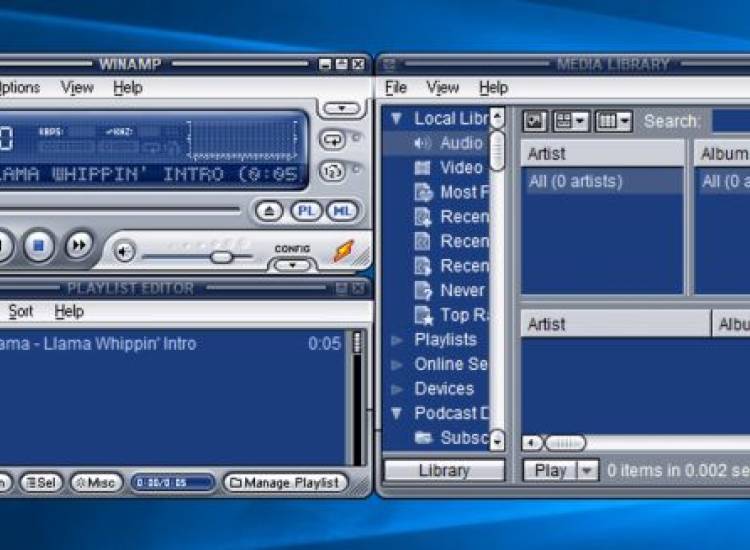Adjust the Winamp volume slider knob

pyautogui.click(x=221, y=257)
